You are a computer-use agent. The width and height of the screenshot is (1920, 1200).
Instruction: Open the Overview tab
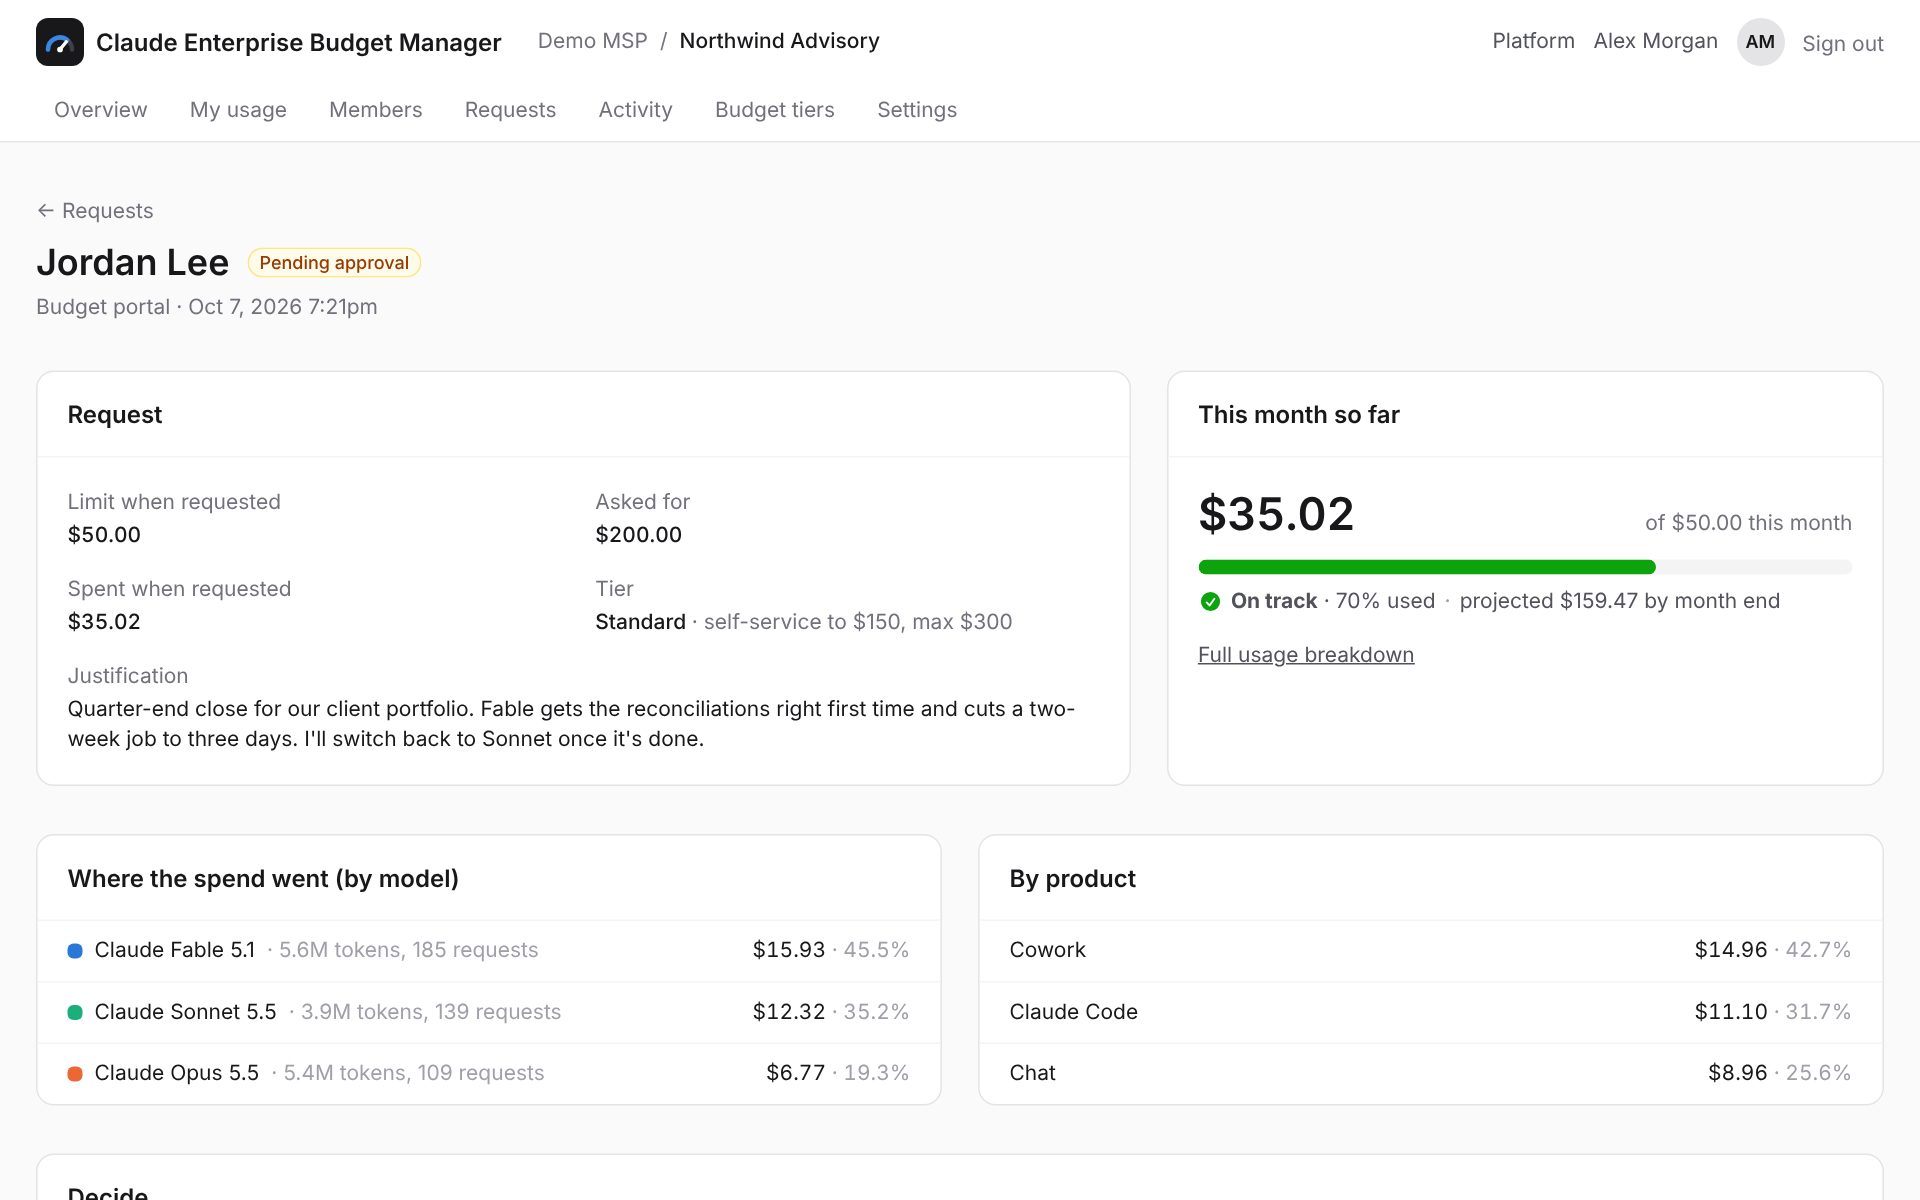pos(100,110)
